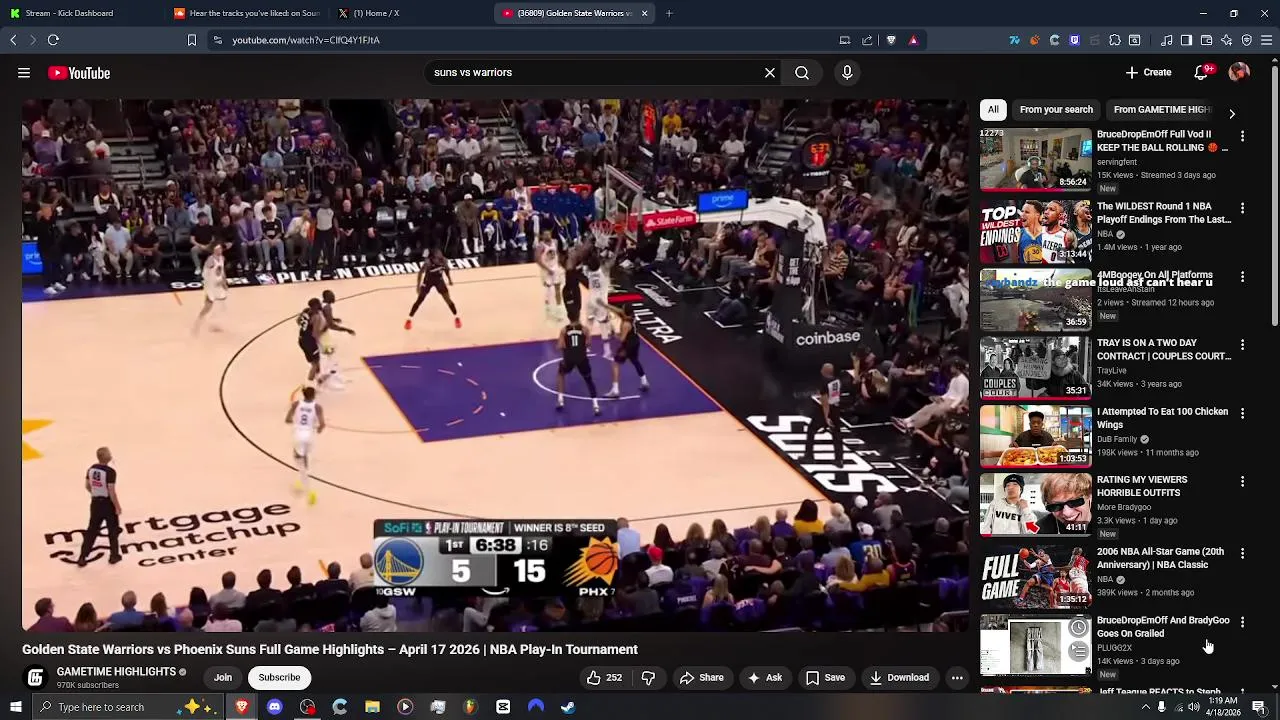Open the GAMETIME HIGHLIGHTS channel name
The width and height of the screenshot is (1280, 720).
point(116,672)
